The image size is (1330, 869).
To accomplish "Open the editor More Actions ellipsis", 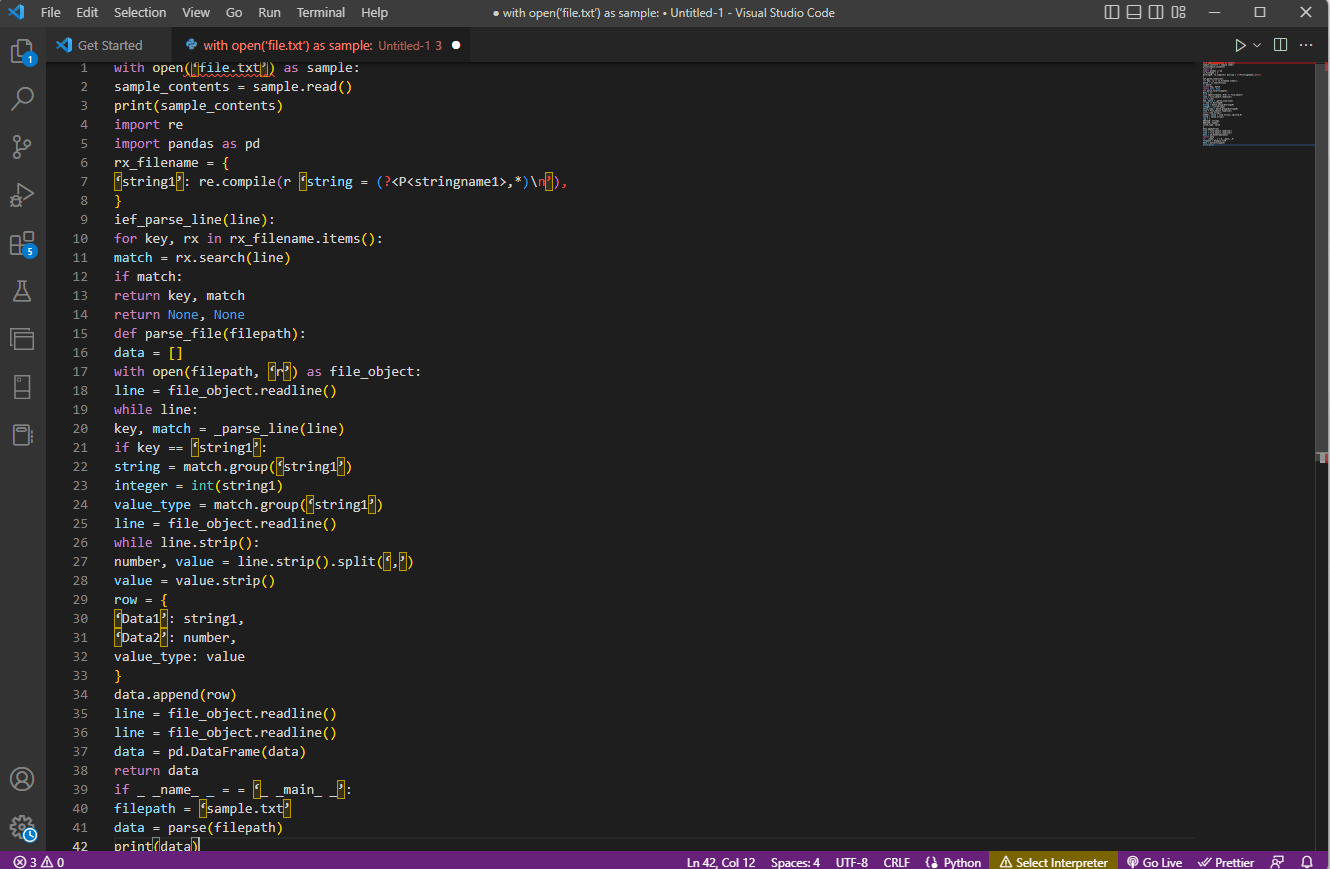I will (x=1306, y=45).
